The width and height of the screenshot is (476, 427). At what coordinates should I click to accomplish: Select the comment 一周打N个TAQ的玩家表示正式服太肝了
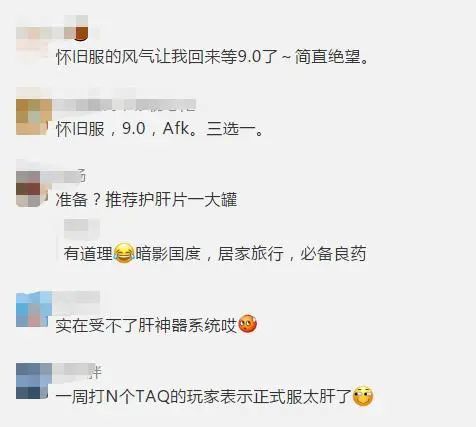[214, 397]
